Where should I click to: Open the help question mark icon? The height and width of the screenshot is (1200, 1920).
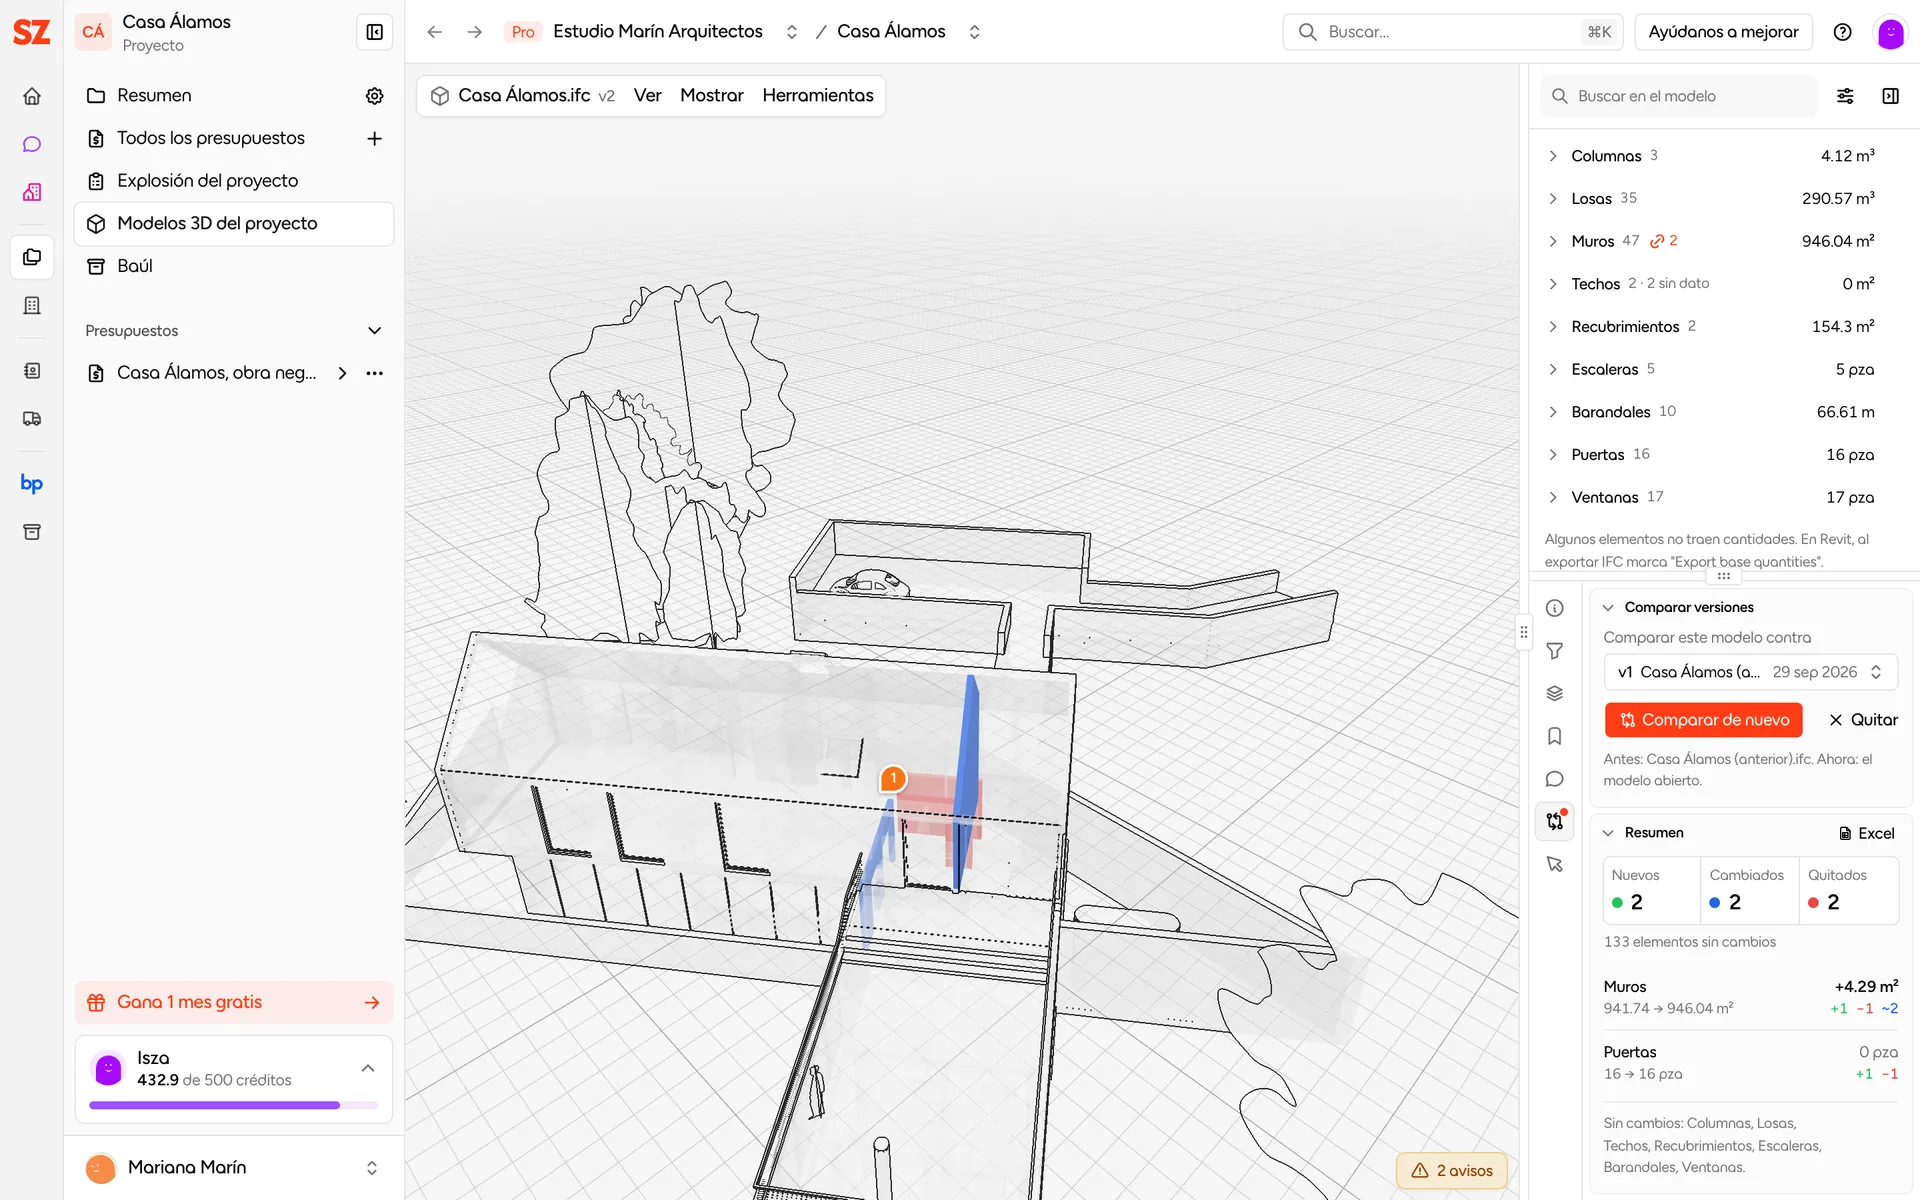pyautogui.click(x=1842, y=32)
